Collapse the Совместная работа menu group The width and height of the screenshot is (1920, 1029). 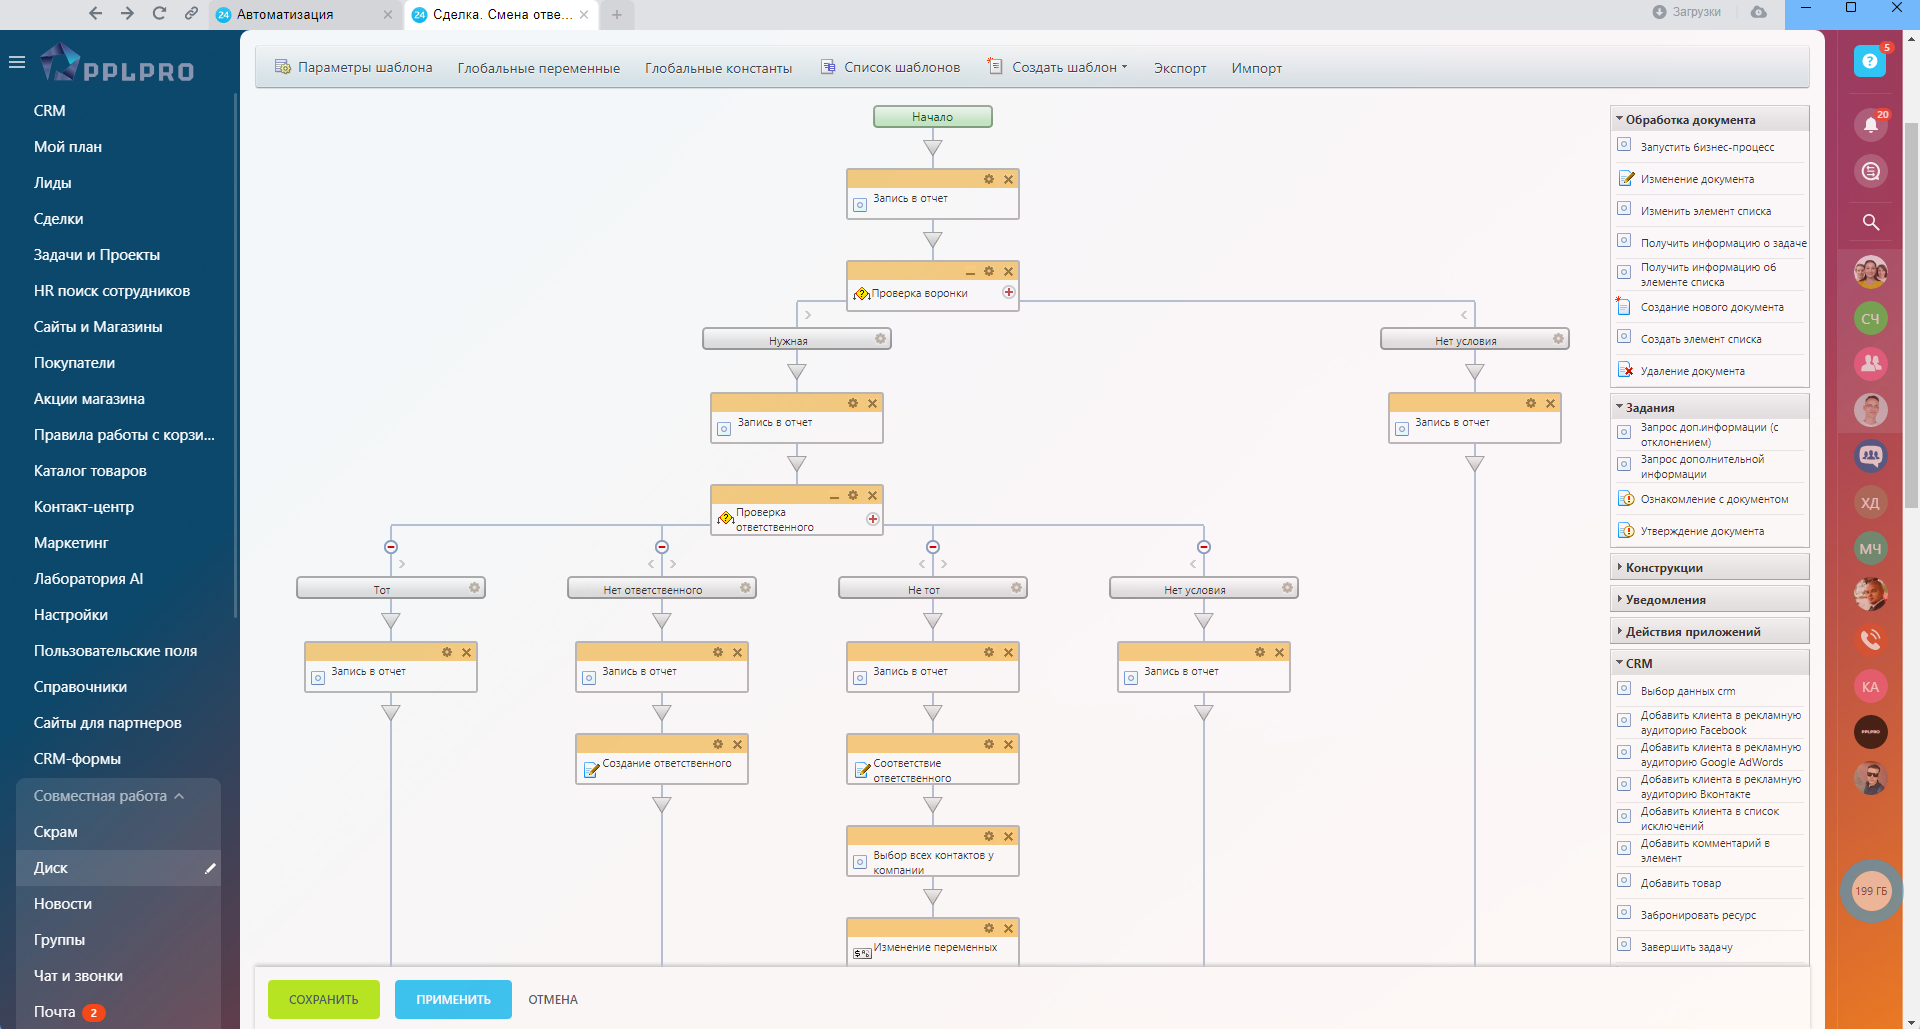[109, 796]
